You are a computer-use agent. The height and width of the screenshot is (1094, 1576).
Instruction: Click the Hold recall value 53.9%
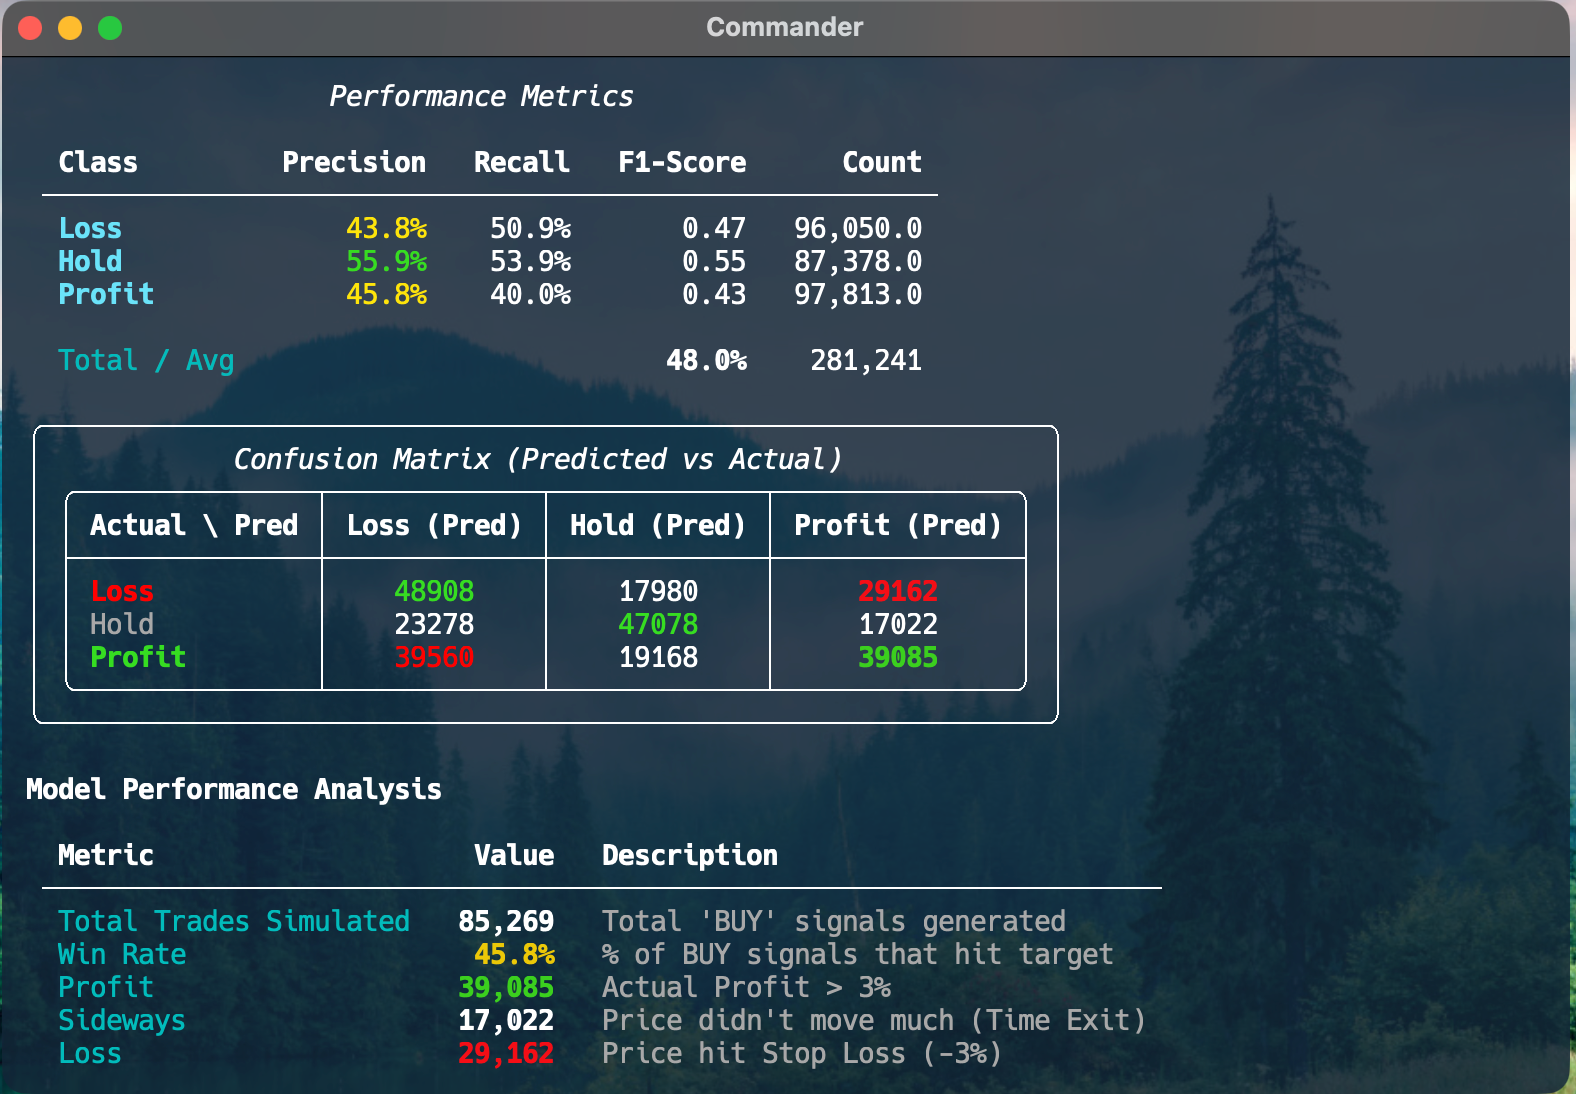click(531, 261)
